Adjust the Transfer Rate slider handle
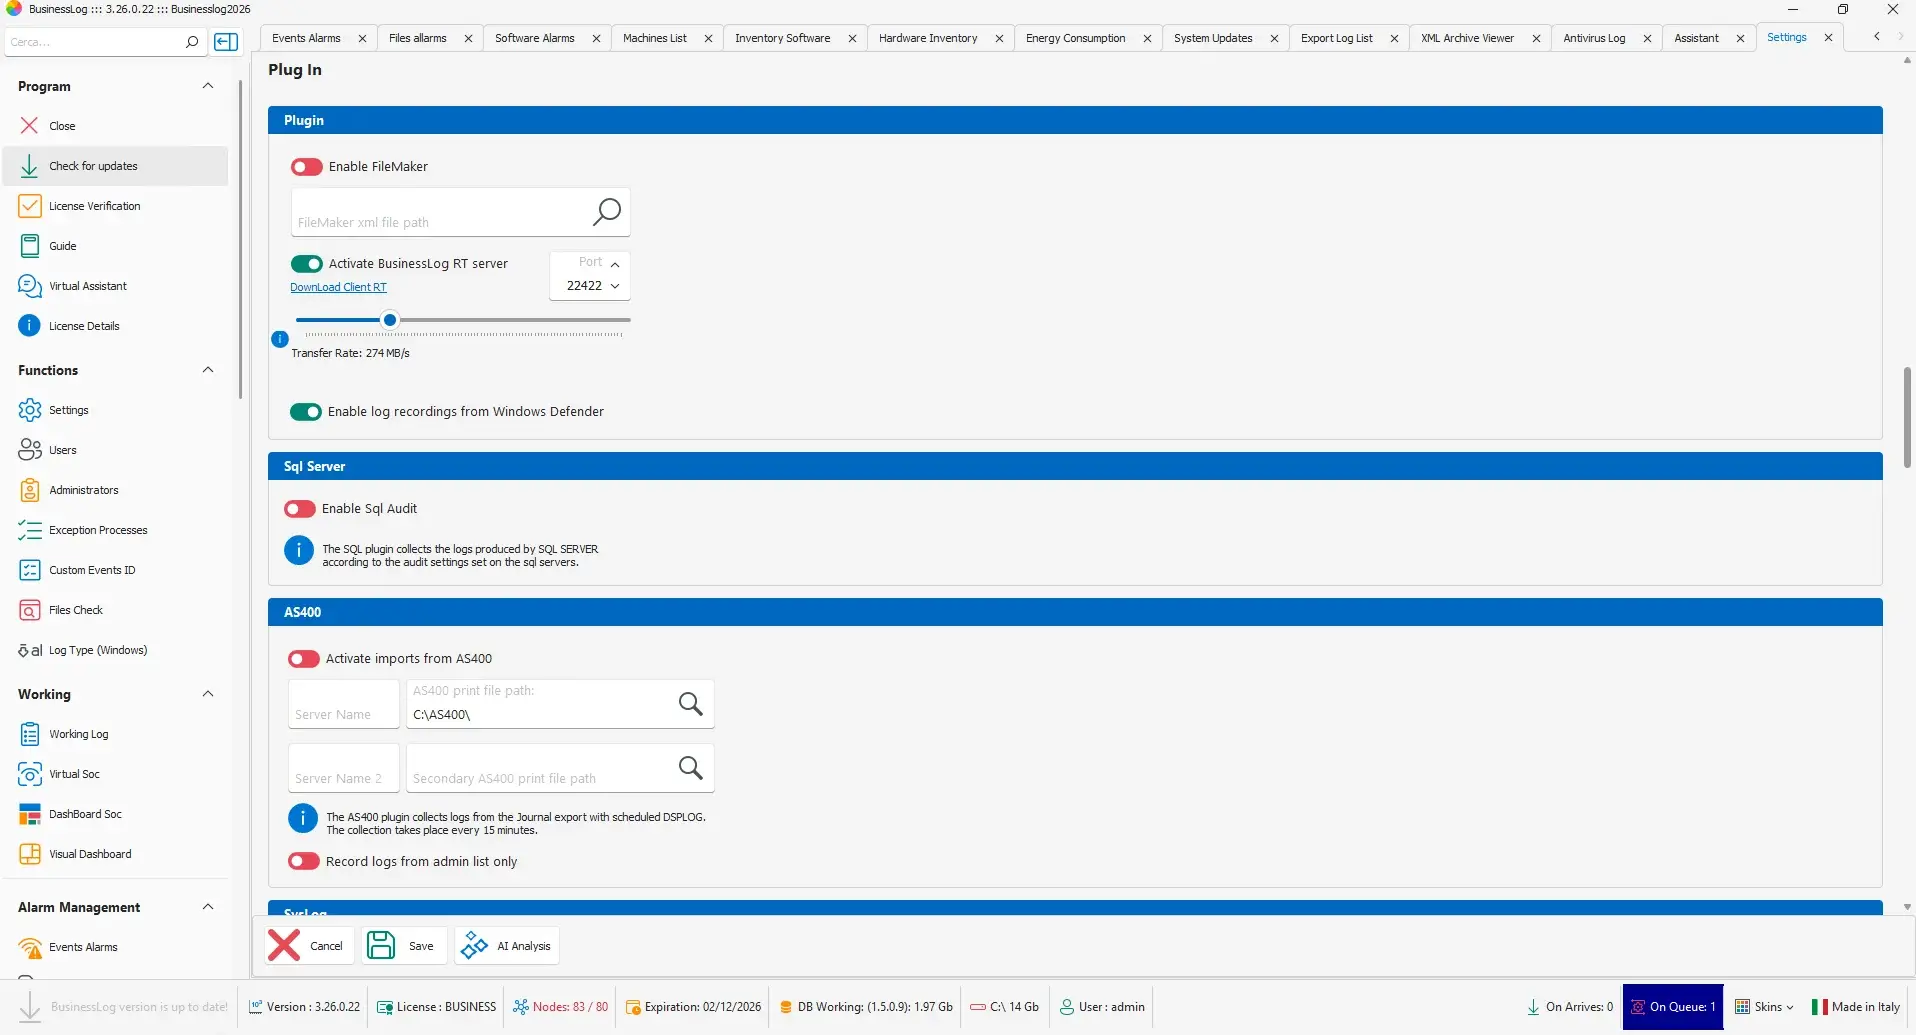1916x1035 pixels. coord(390,320)
